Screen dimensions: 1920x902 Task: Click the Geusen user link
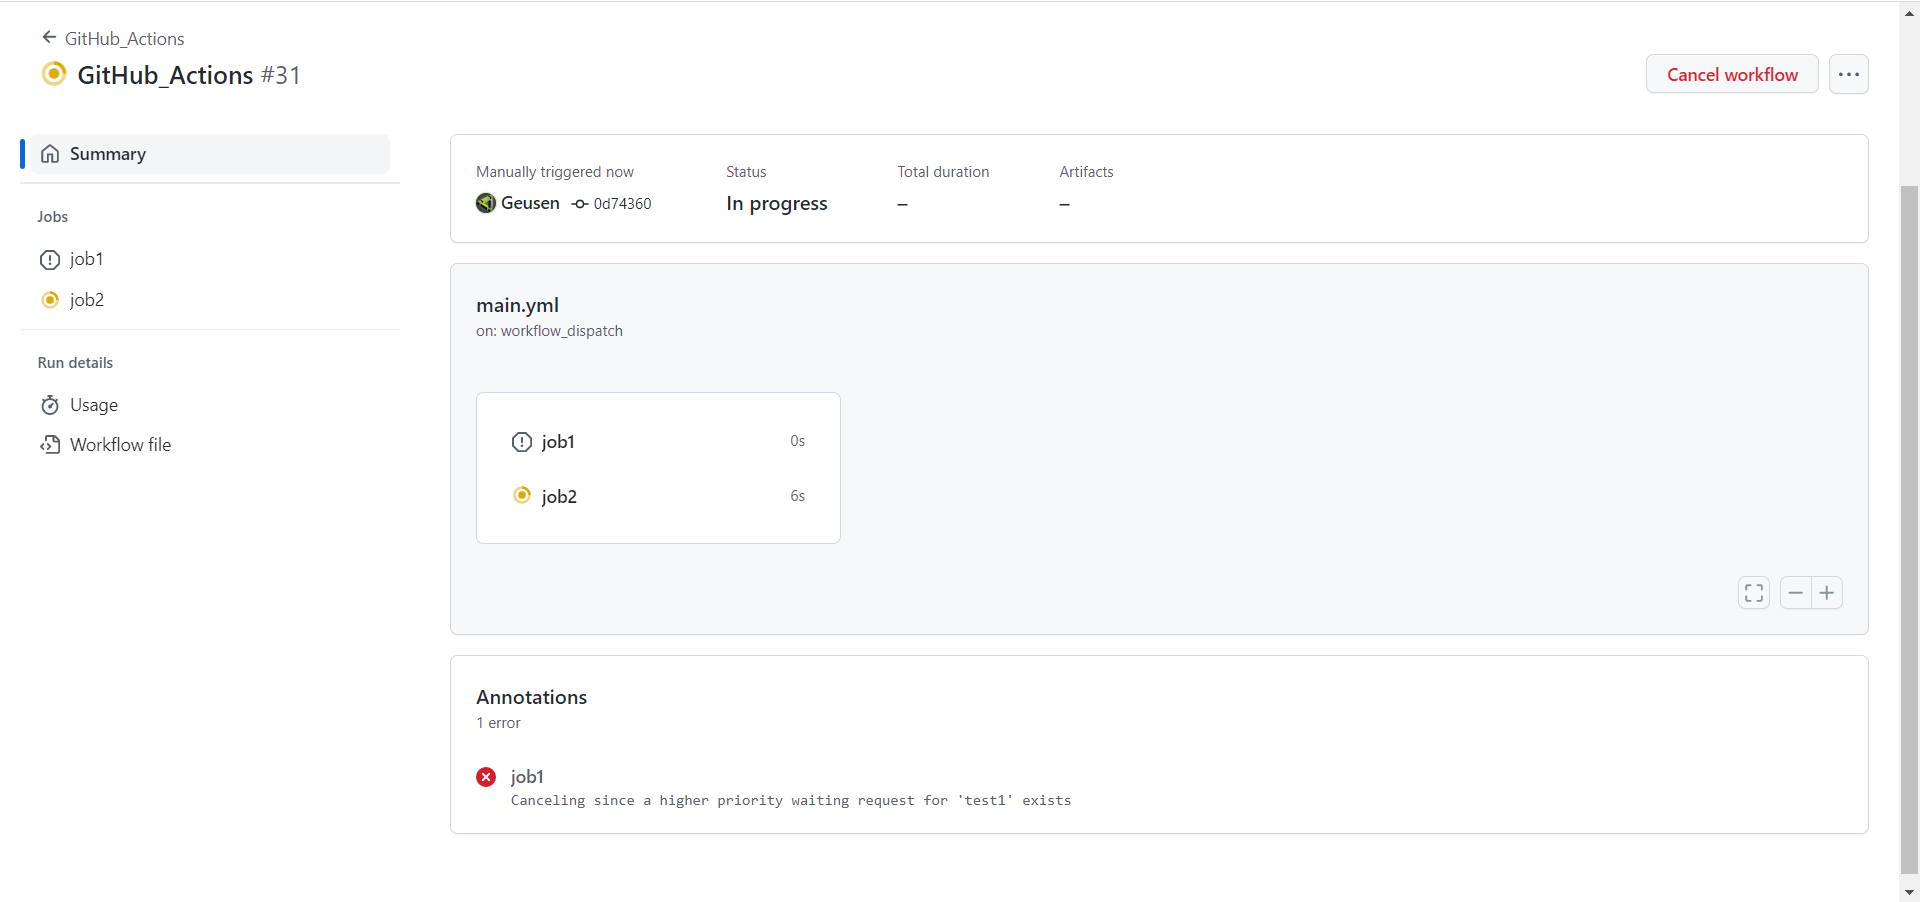coord(530,203)
